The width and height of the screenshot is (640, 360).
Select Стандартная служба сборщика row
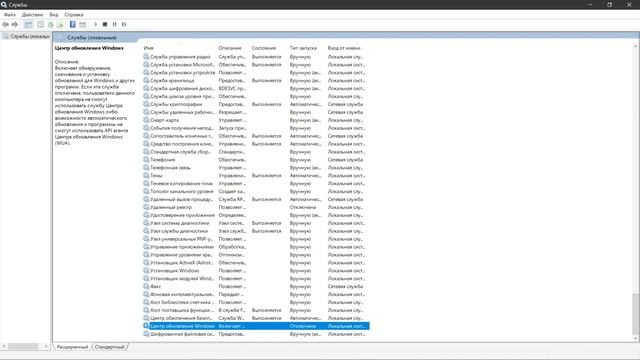pos(256,152)
